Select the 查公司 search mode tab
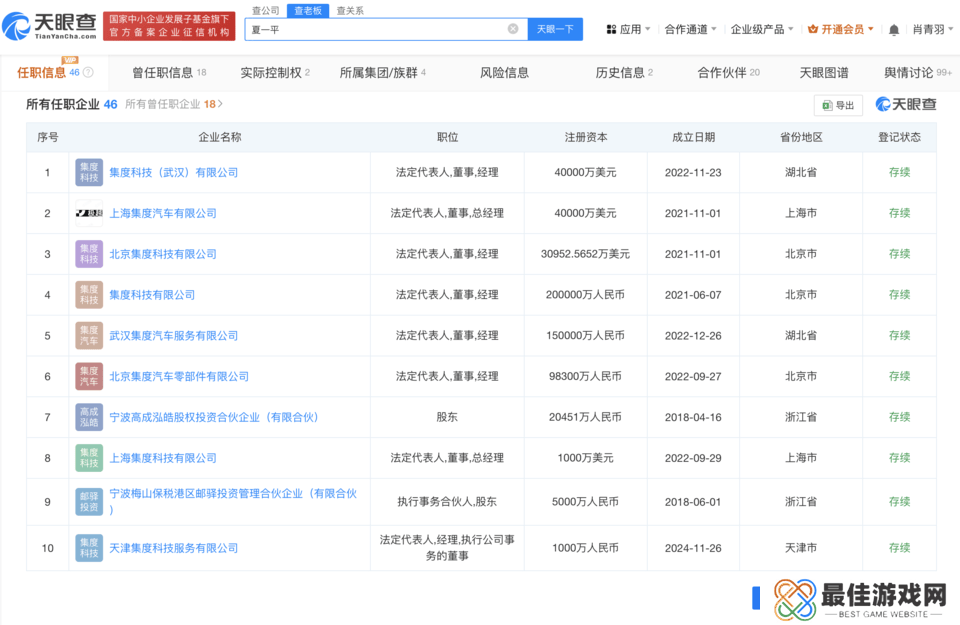Viewport: 960px width, 625px height. (x=265, y=10)
